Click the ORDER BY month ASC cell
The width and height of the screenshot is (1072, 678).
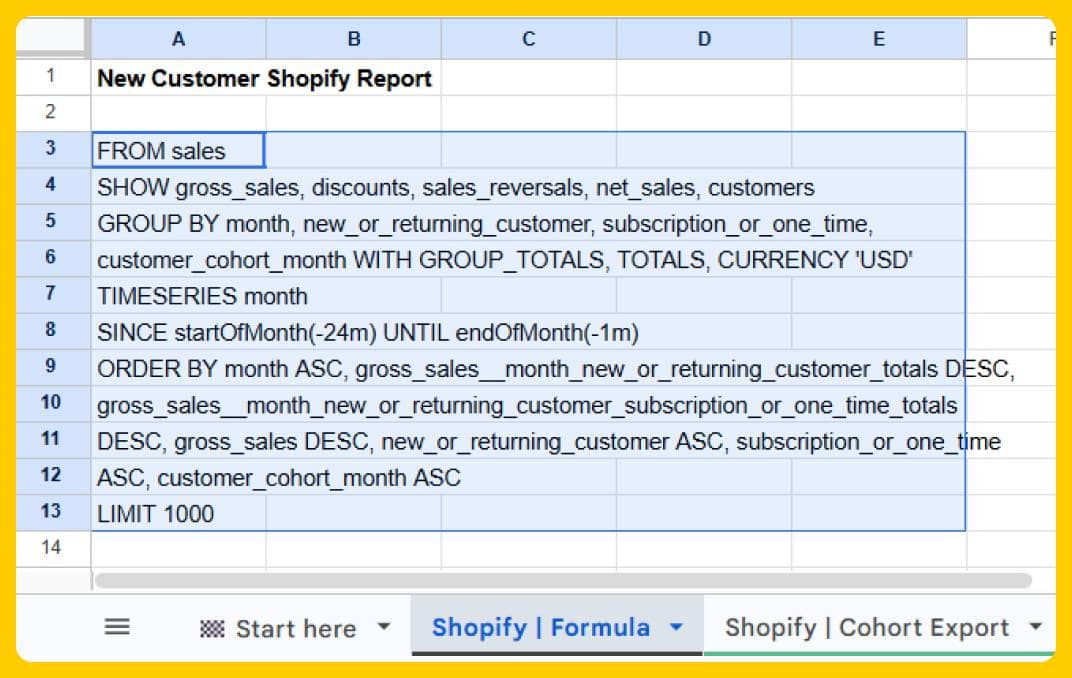point(178,368)
